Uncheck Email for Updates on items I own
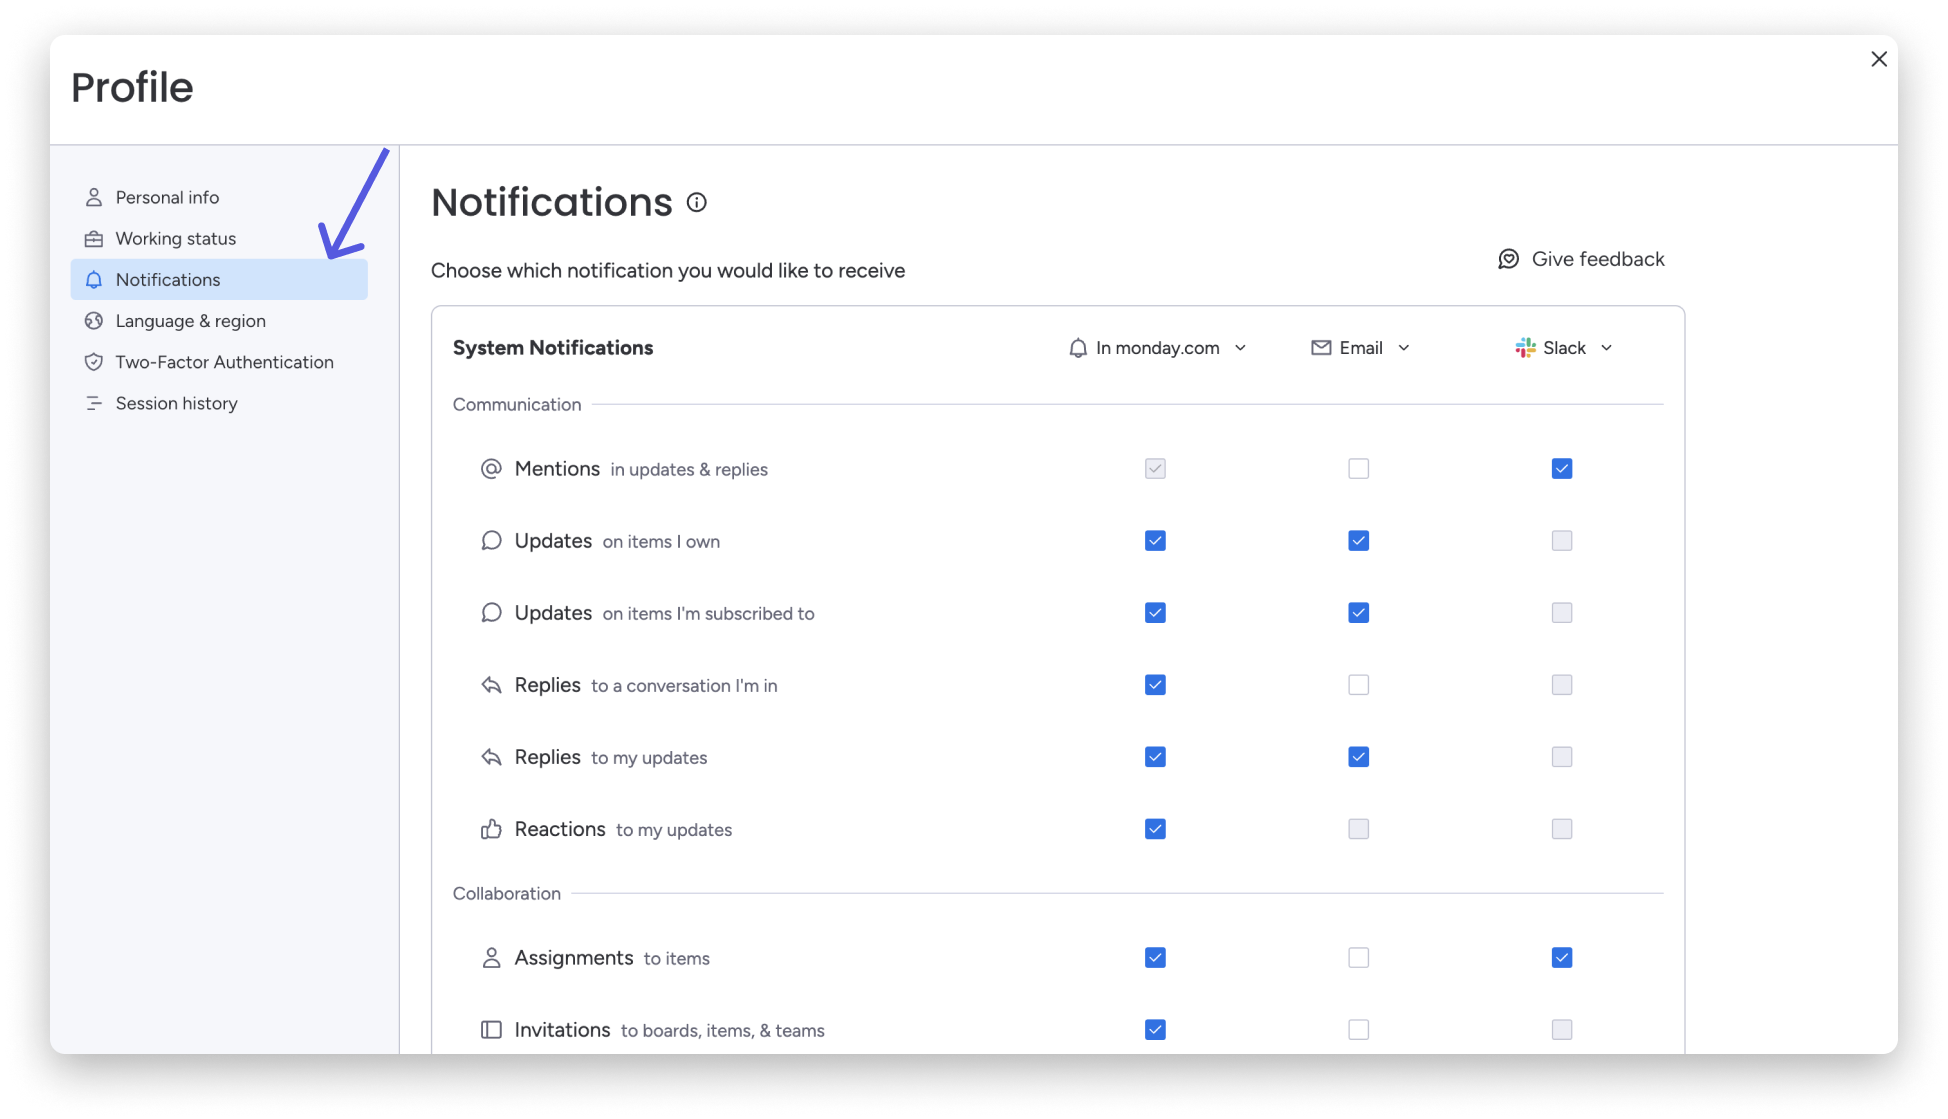The width and height of the screenshot is (1948, 1119). [x=1358, y=541]
